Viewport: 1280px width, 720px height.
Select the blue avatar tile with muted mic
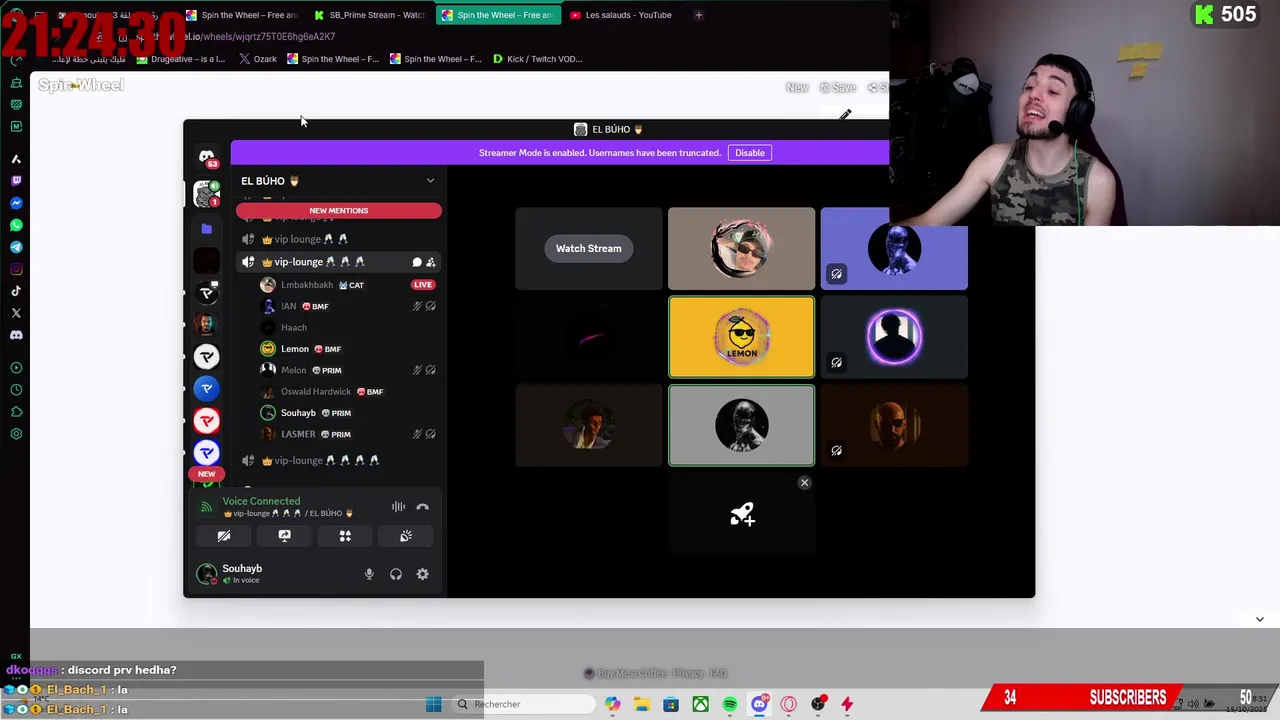pyautogui.click(x=894, y=248)
